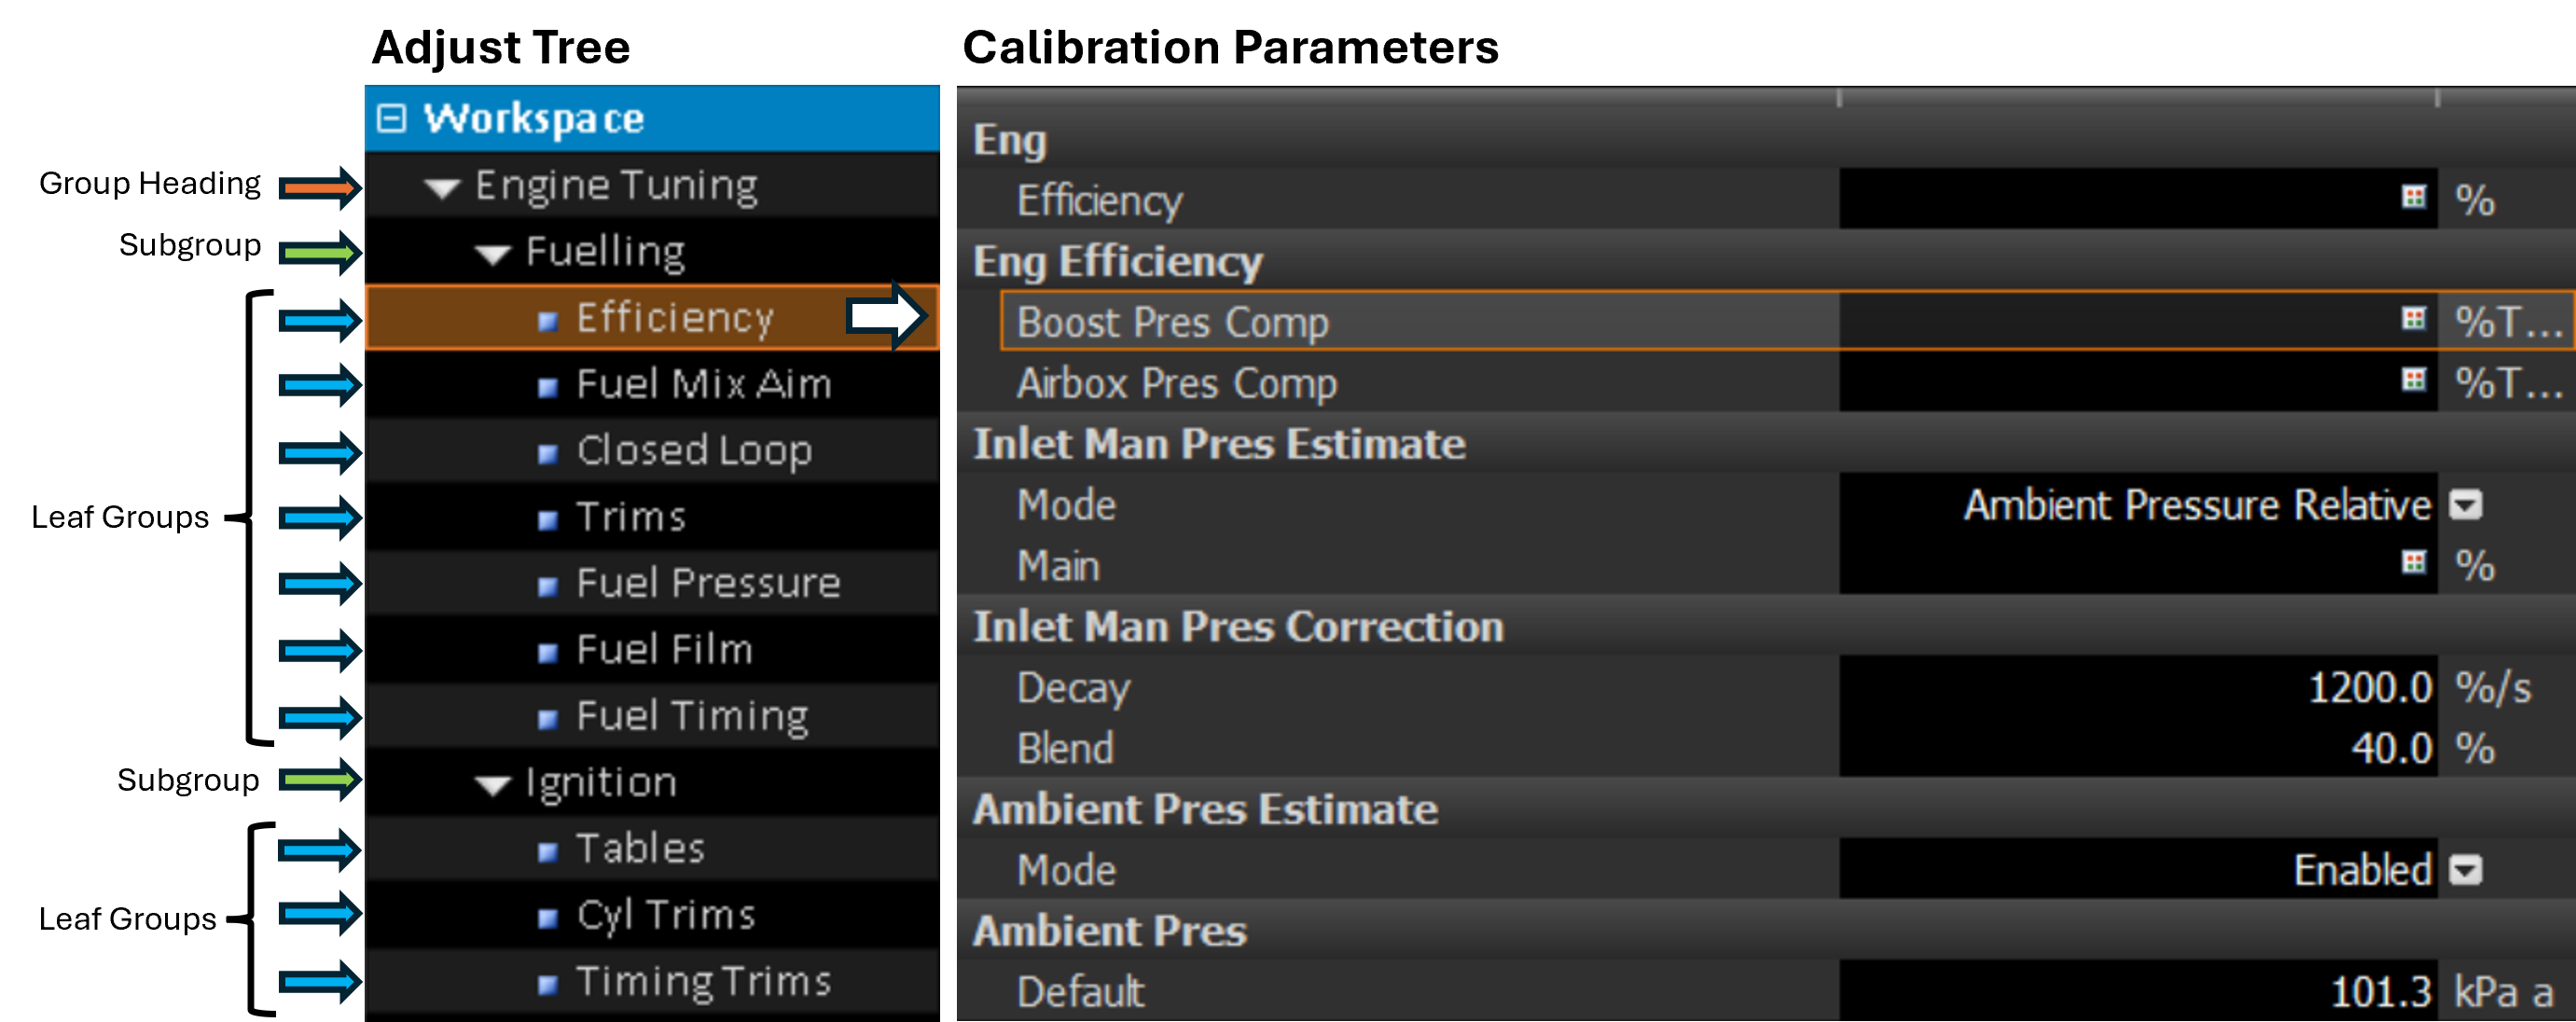Collapse the Ignition group
This screenshot has height=1022, width=2576.
click(x=492, y=785)
